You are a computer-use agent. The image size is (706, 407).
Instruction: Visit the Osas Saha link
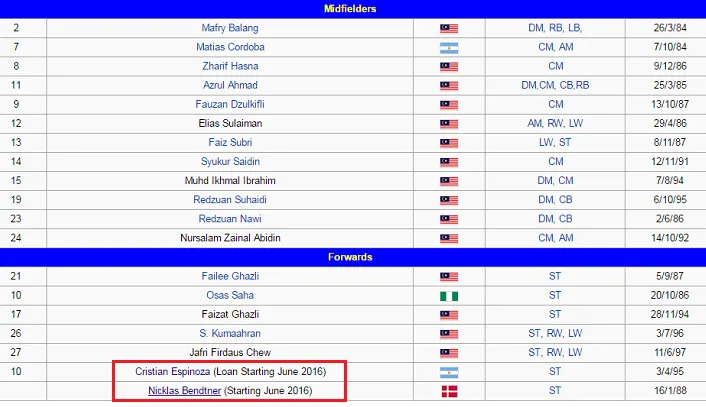point(229,295)
